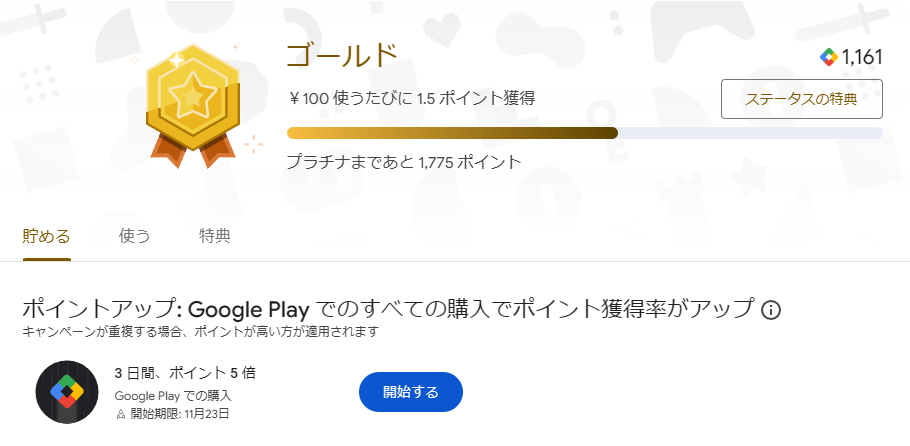The height and width of the screenshot is (446, 910).
Task: Start the campaign with the 開始する button
Action: point(410,392)
